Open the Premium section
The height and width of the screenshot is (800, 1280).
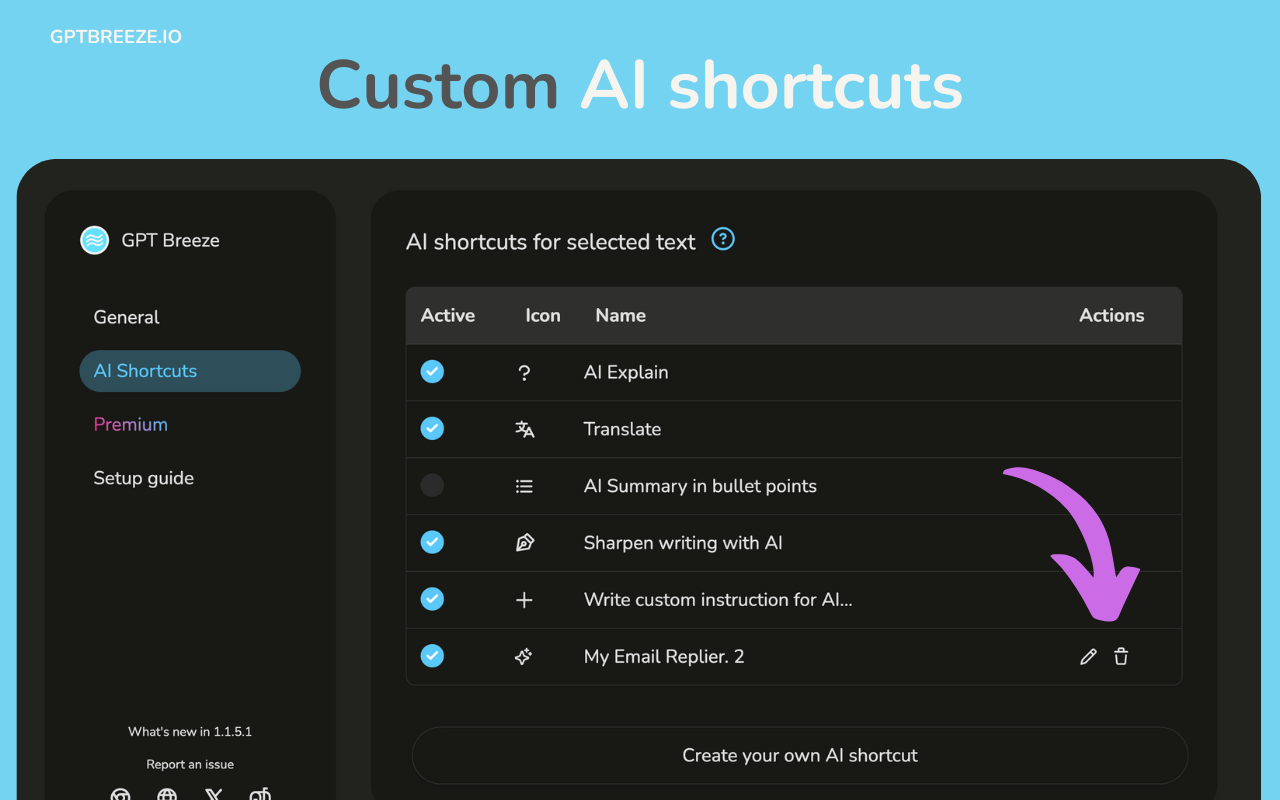130,424
